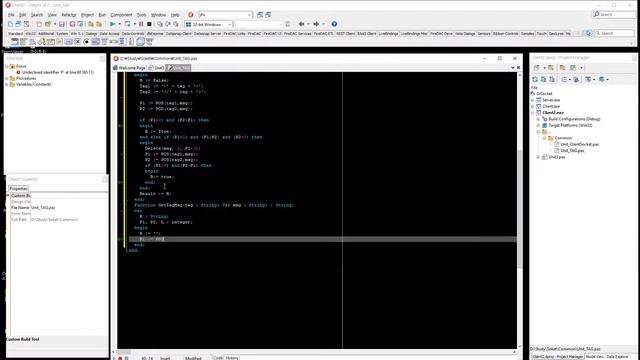Select Unit_TAG.pas in Project Manager
The width and height of the screenshot is (640, 360).
[x=572, y=151]
